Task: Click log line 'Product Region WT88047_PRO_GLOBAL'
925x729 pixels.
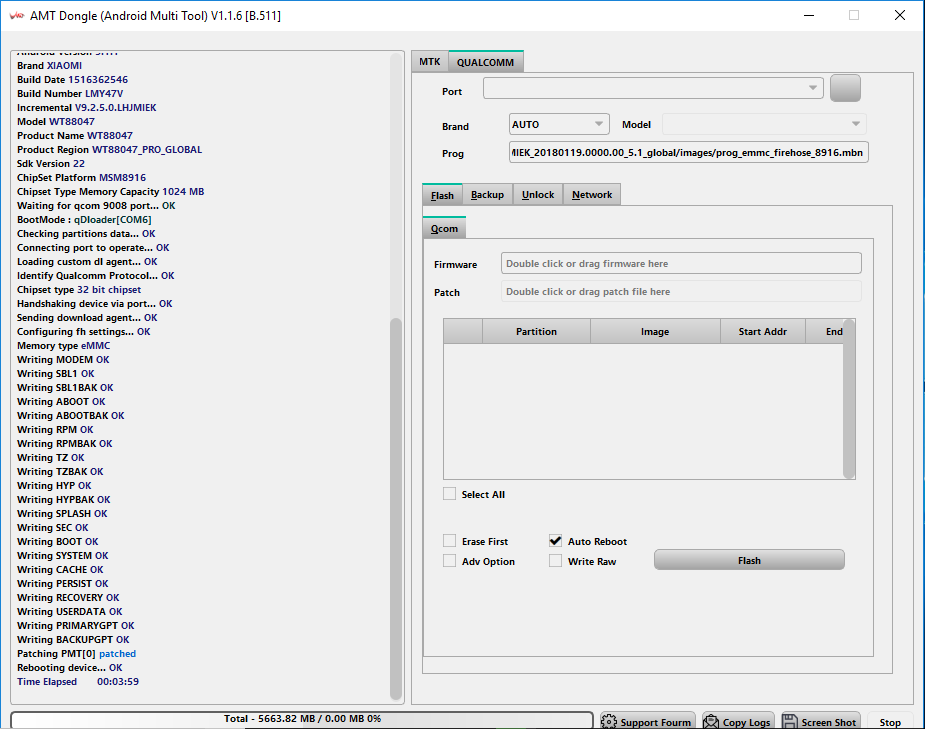Action: (109, 149)
